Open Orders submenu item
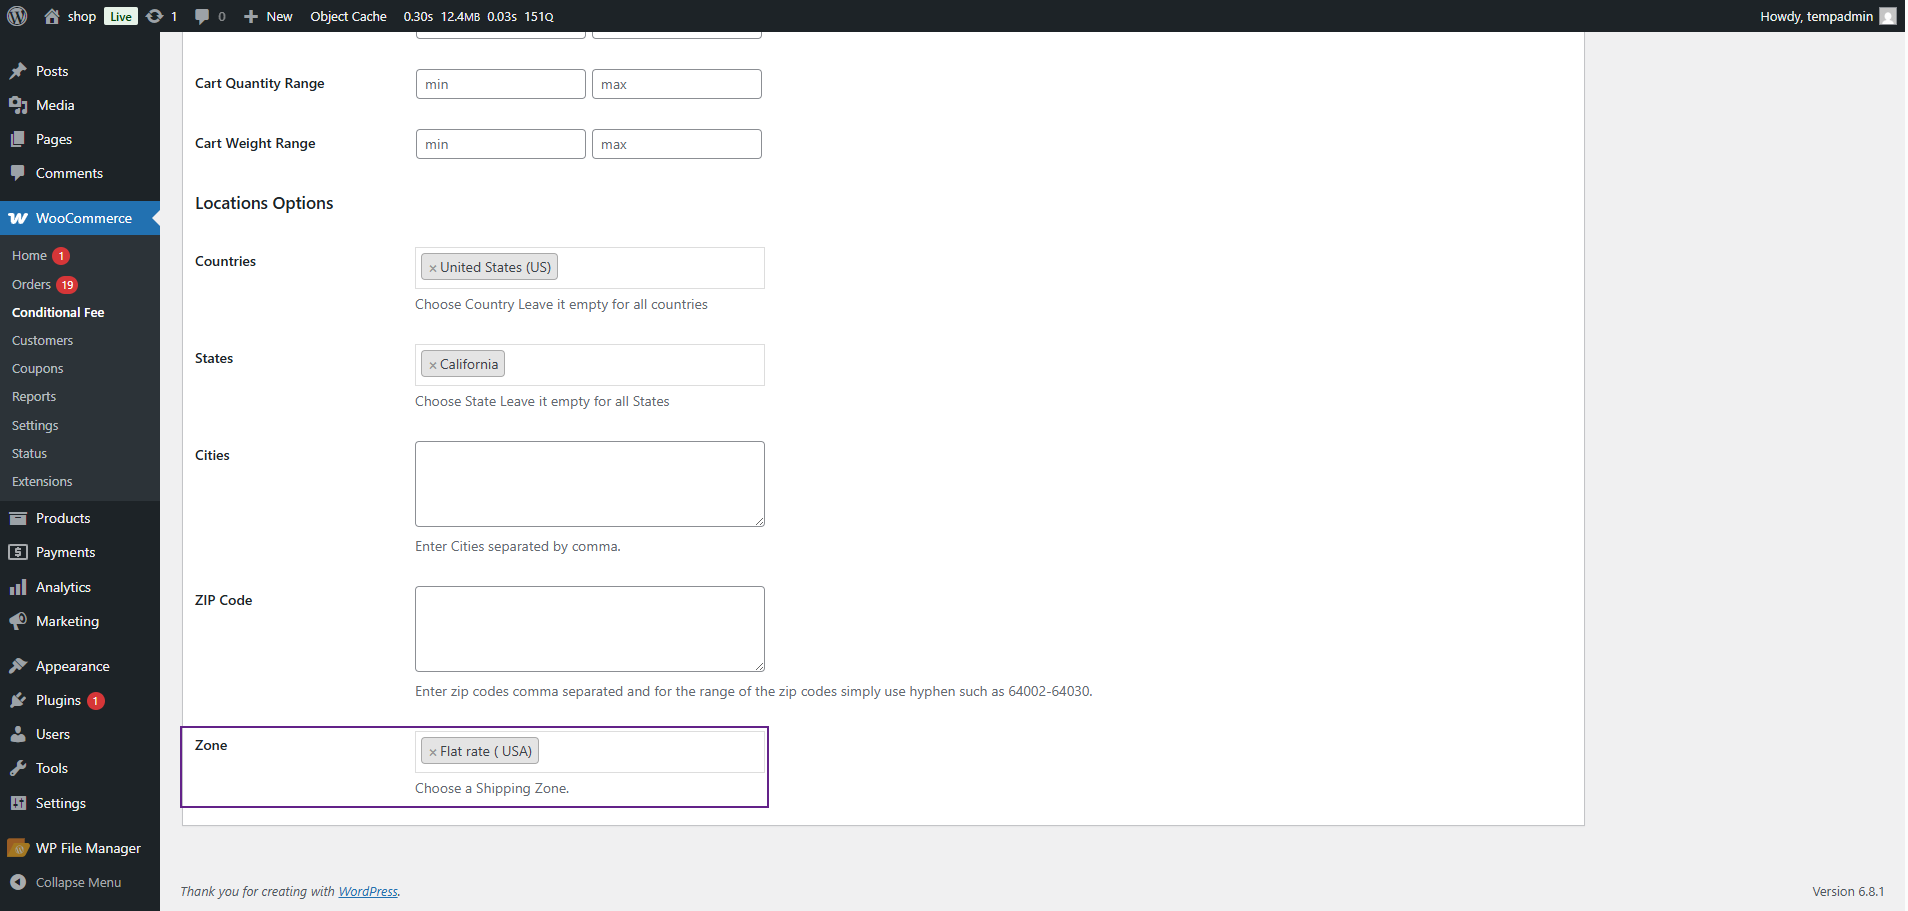 31,285
